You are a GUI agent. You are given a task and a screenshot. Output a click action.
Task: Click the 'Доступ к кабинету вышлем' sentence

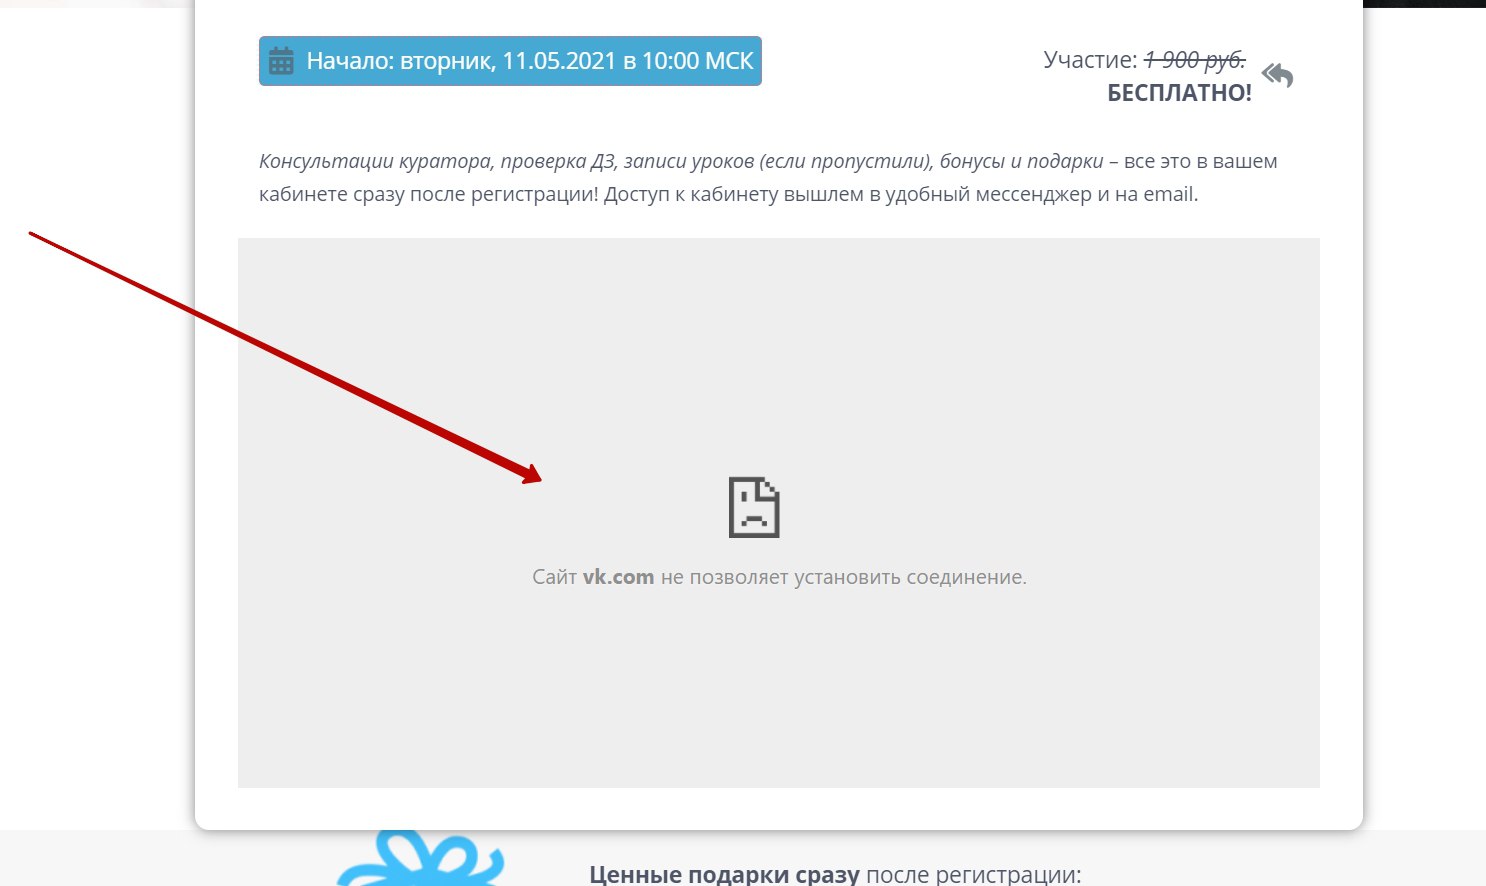coord(900,194)
